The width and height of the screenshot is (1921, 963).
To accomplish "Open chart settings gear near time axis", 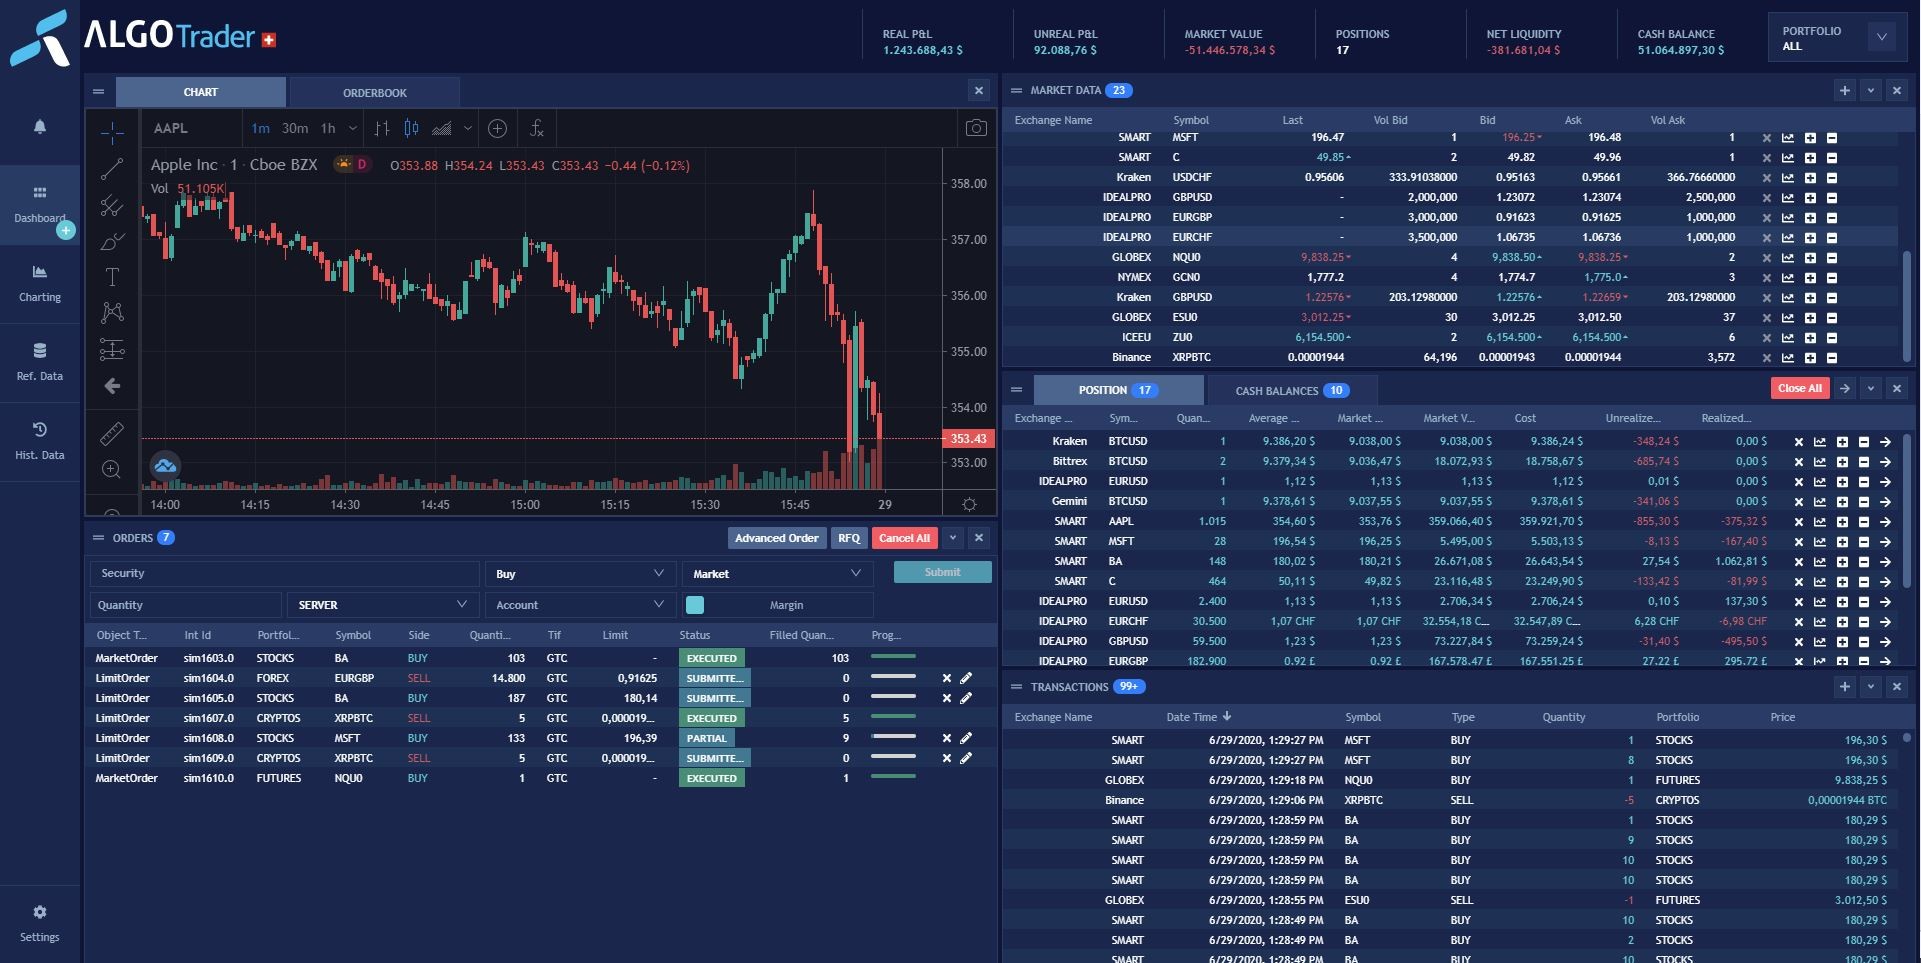I will (969, 504).
